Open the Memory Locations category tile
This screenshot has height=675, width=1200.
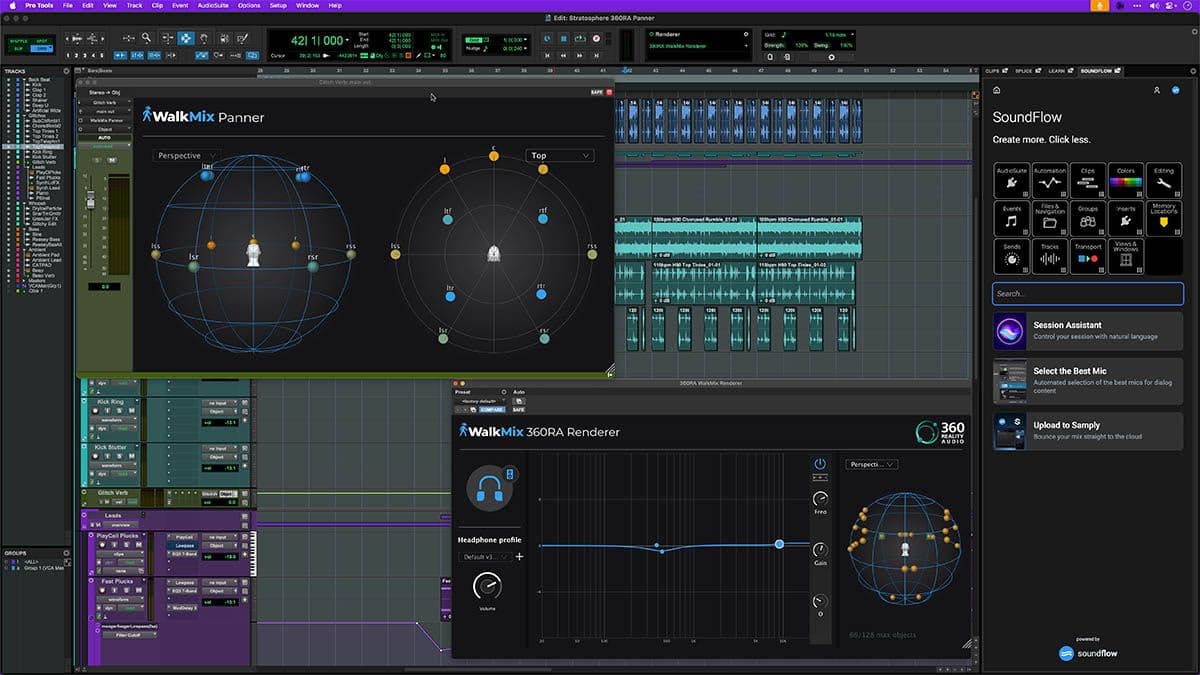pyautogui.click(x=1163, y=217)
